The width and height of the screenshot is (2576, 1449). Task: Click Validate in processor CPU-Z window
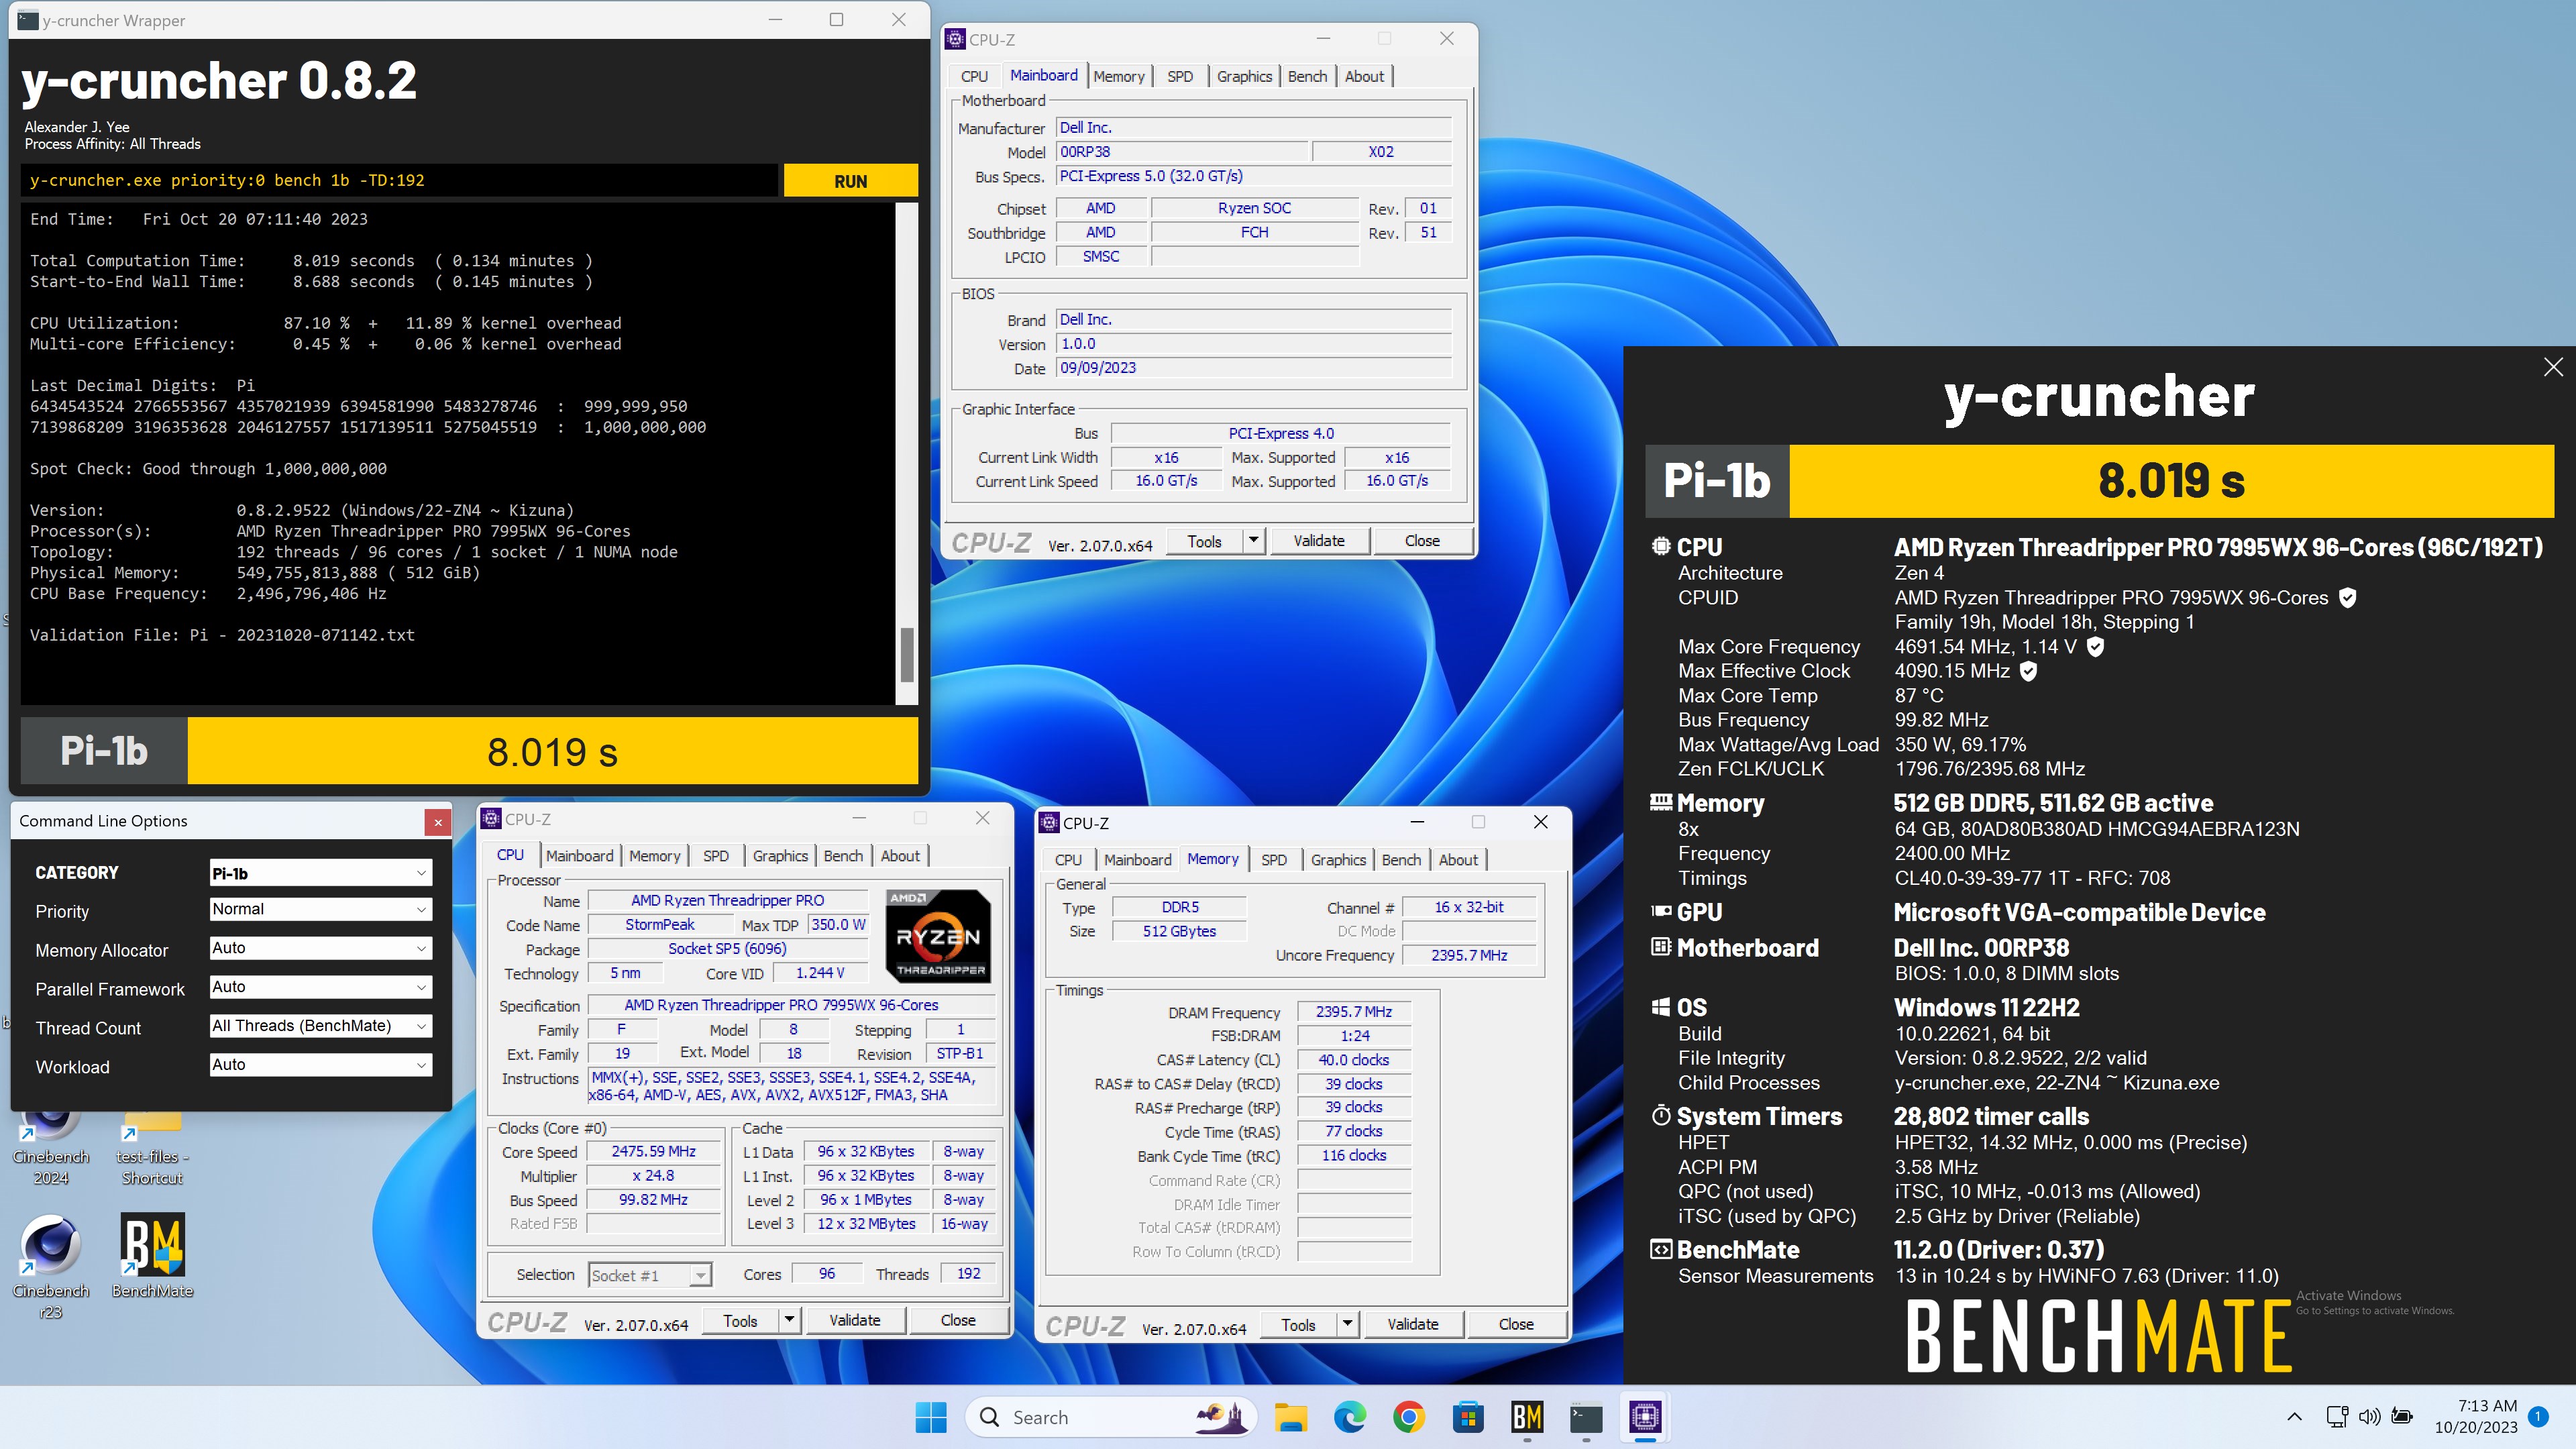(x=855, y=1320)
